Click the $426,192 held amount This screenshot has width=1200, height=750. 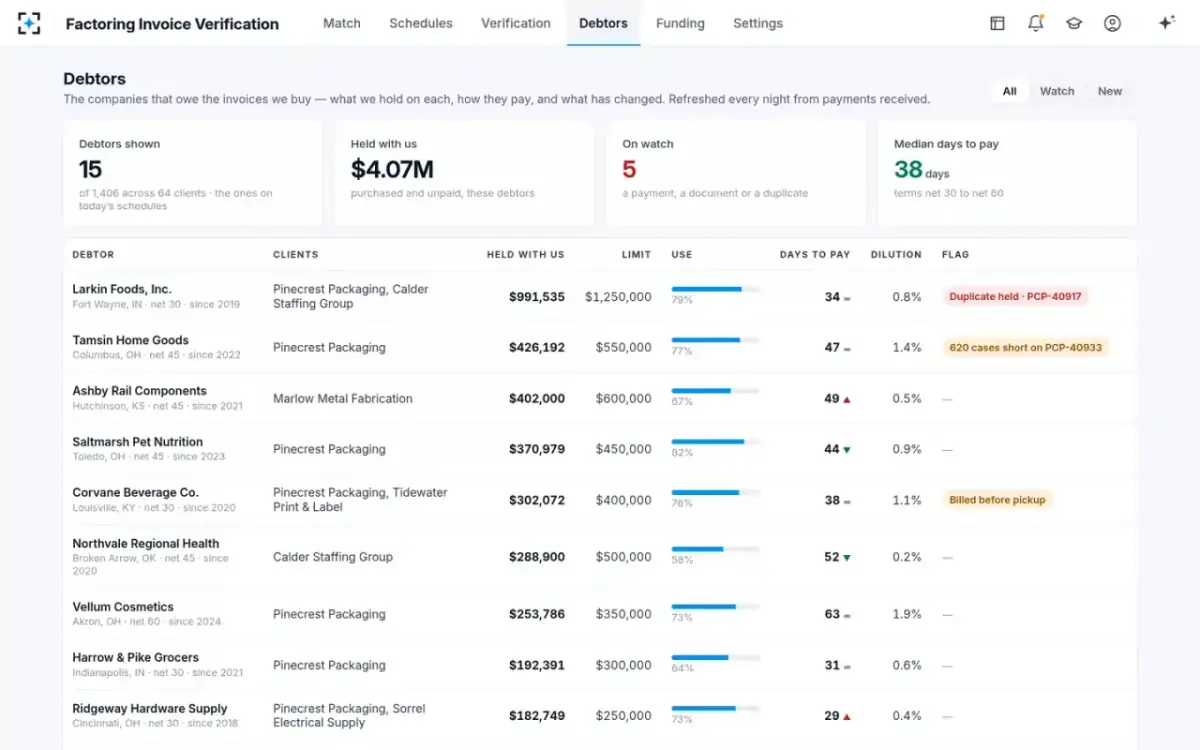(x=537, y=348)
